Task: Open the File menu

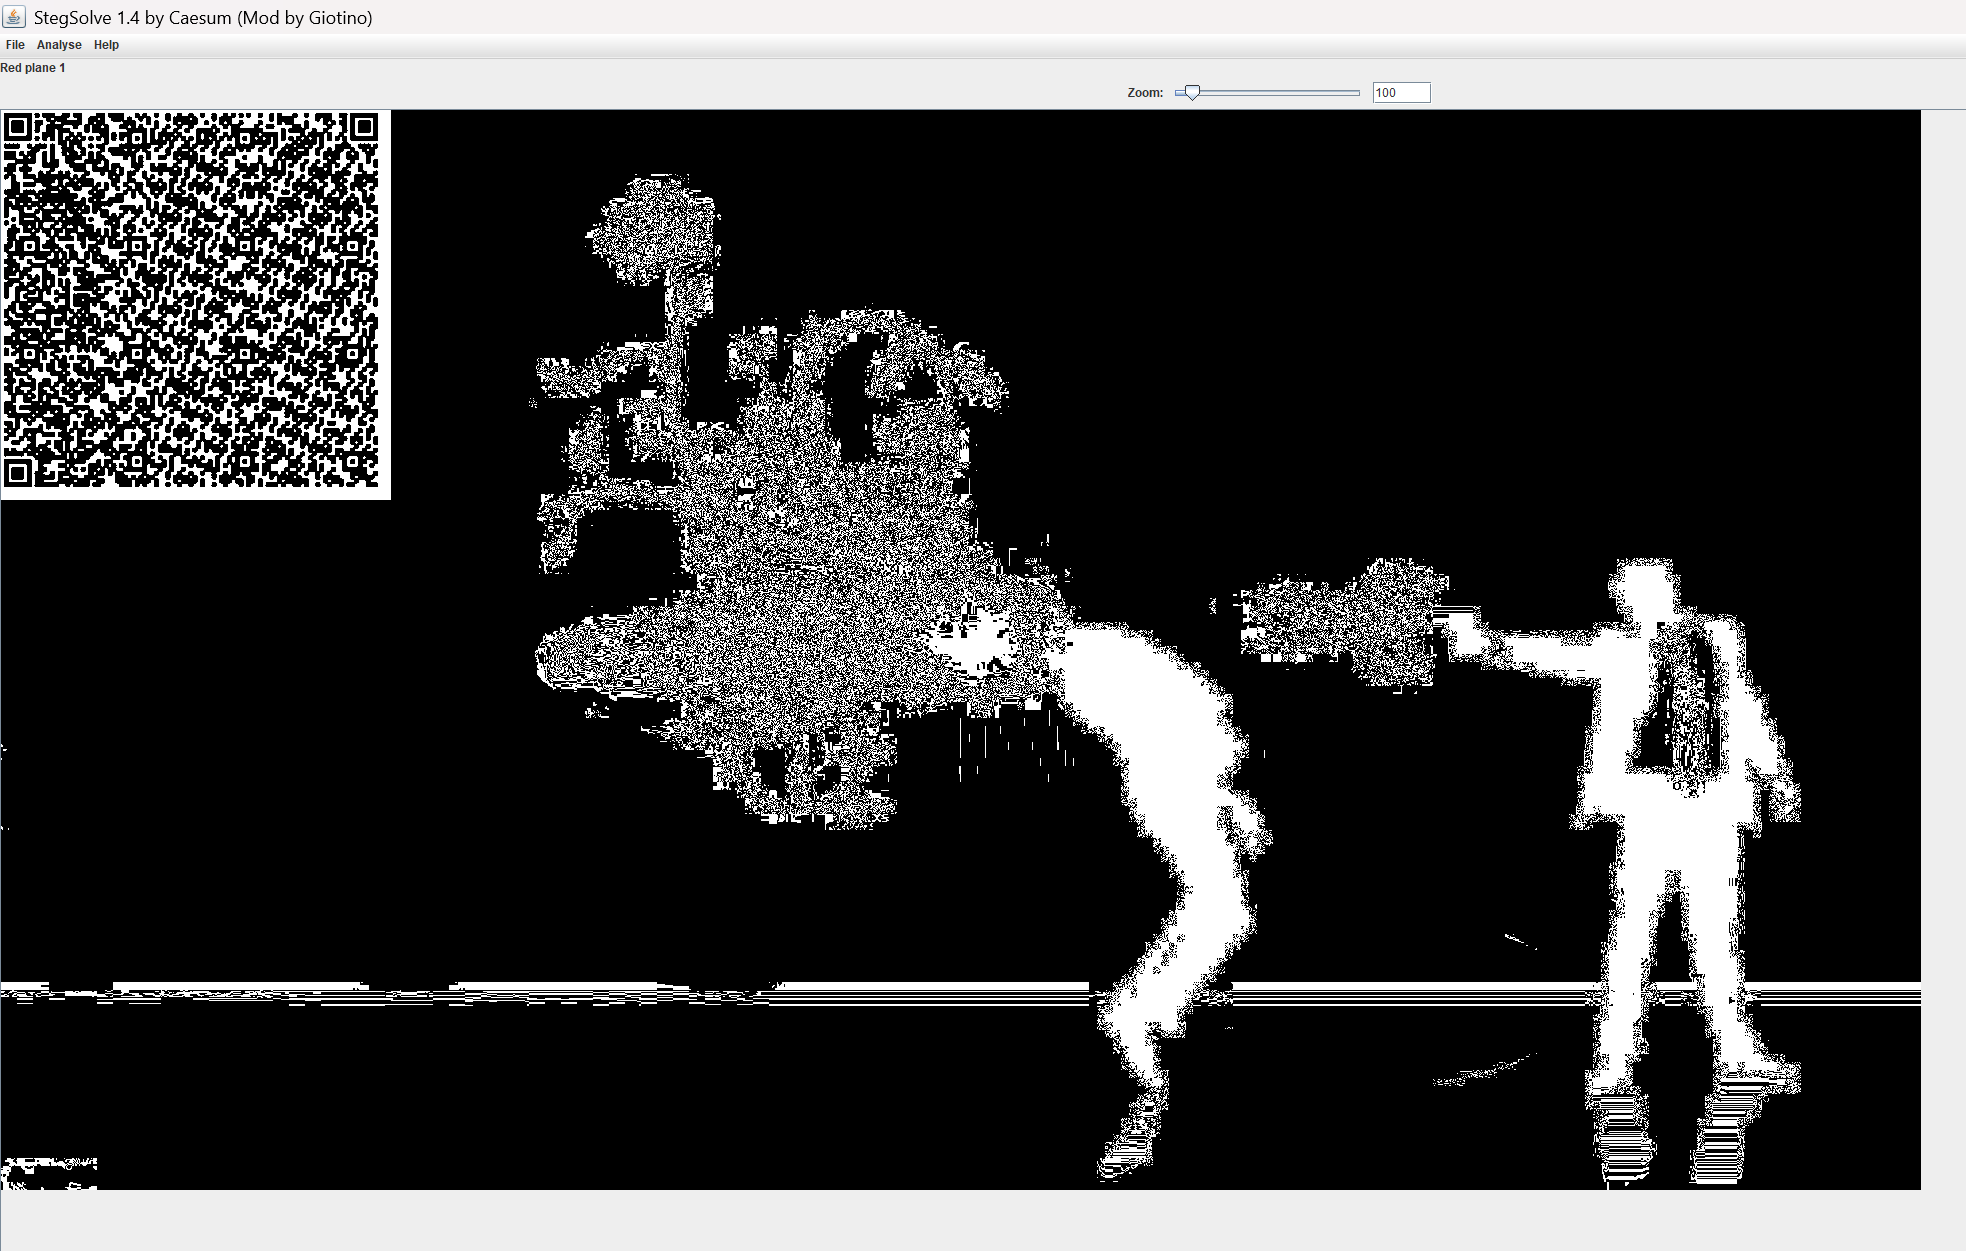Action: pos(15,45)
